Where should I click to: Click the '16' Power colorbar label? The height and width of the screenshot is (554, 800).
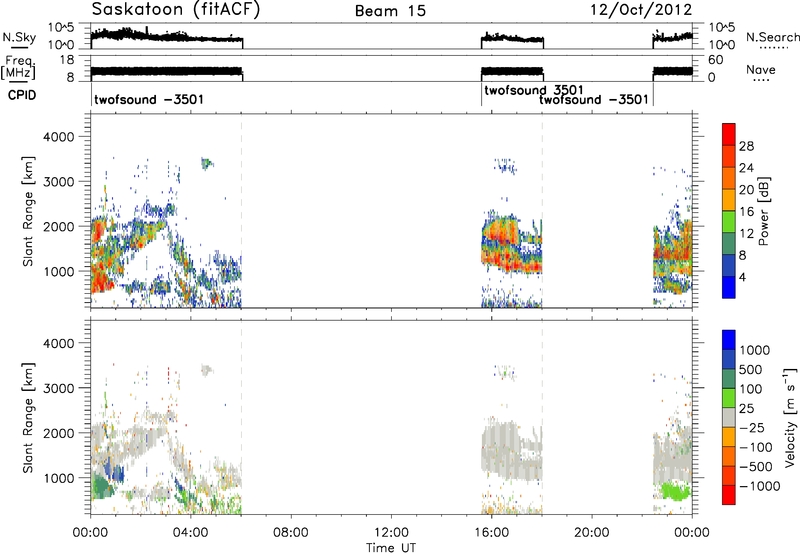coord(746,212)
